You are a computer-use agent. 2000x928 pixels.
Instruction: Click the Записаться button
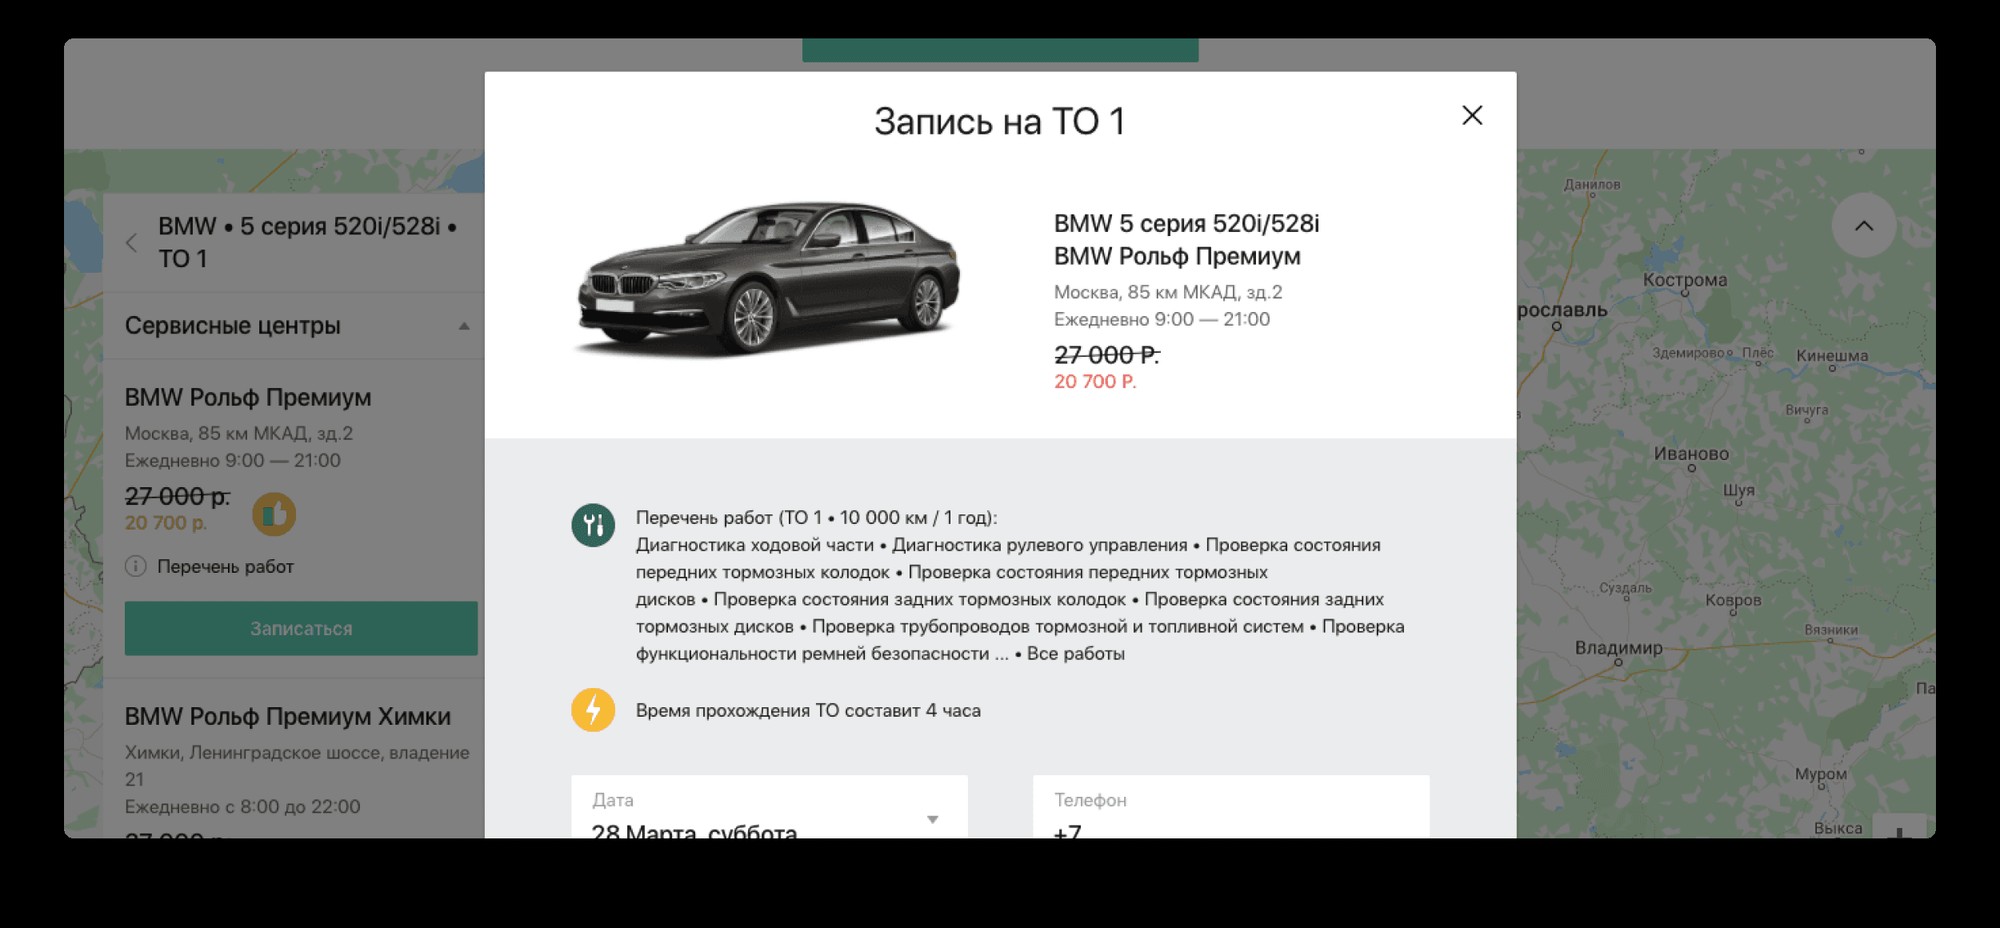[x=301, y=628]
